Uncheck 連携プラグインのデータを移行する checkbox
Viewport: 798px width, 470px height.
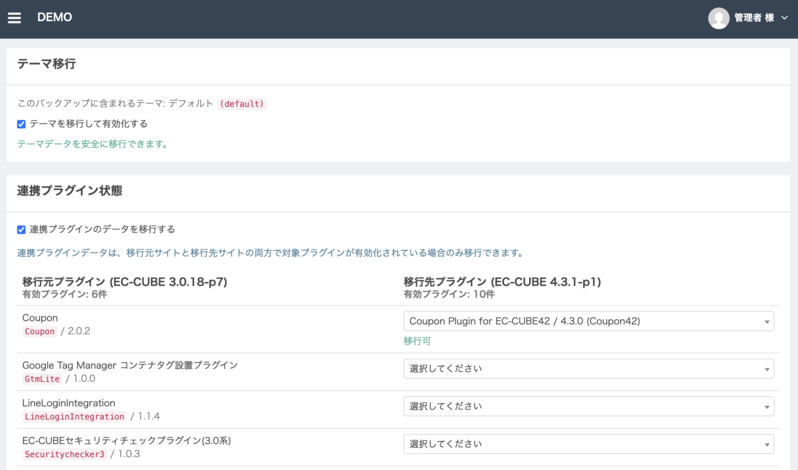coord(21,229)
